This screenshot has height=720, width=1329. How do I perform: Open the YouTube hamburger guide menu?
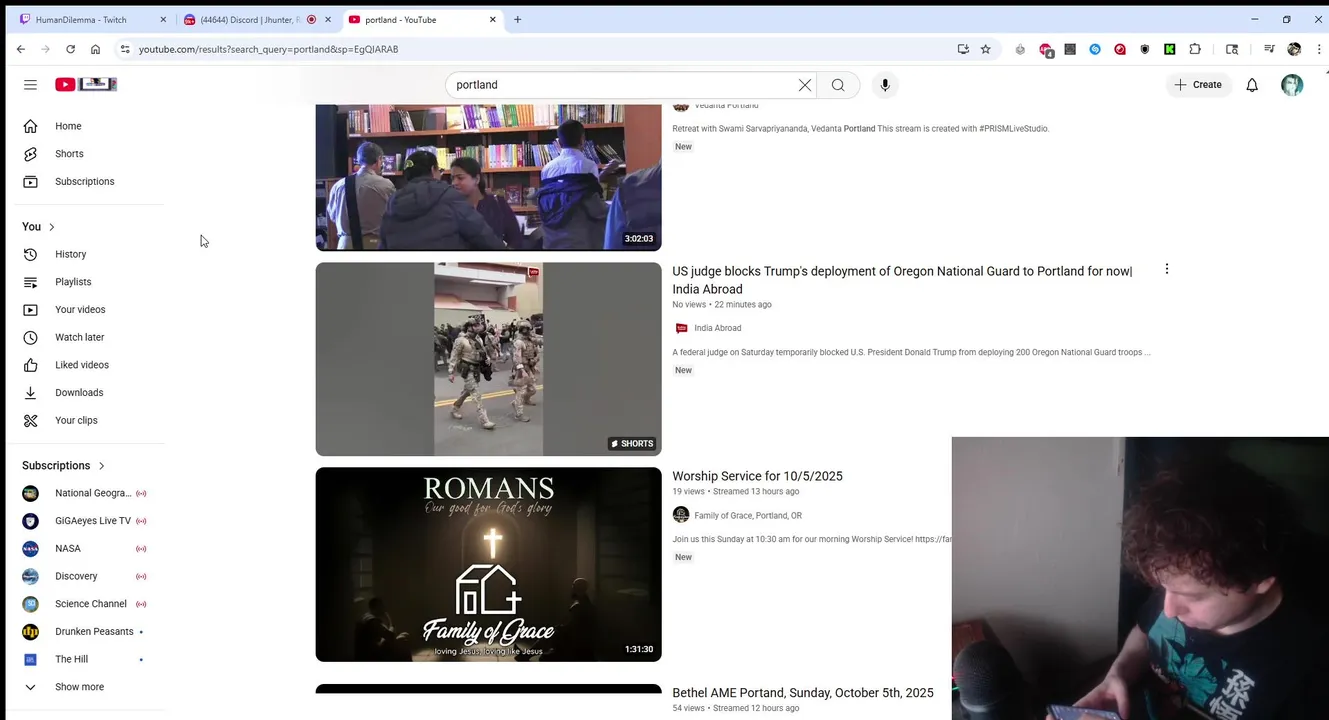pos(30,85)
